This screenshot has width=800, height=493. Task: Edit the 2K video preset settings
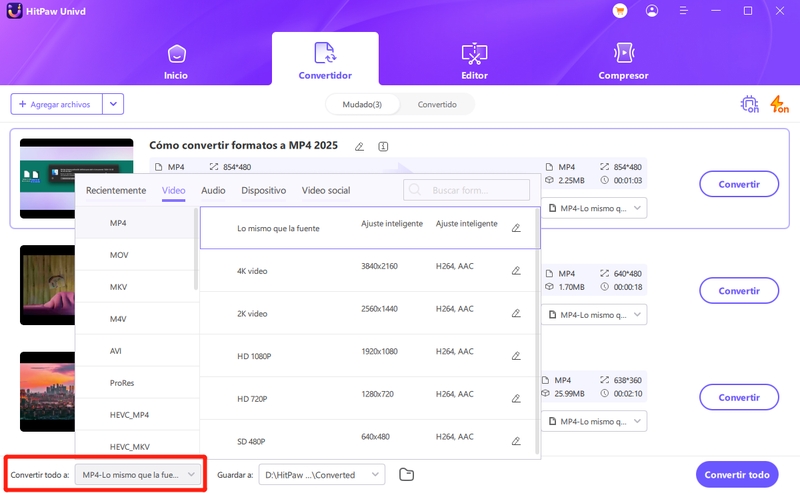click(516, 313)
